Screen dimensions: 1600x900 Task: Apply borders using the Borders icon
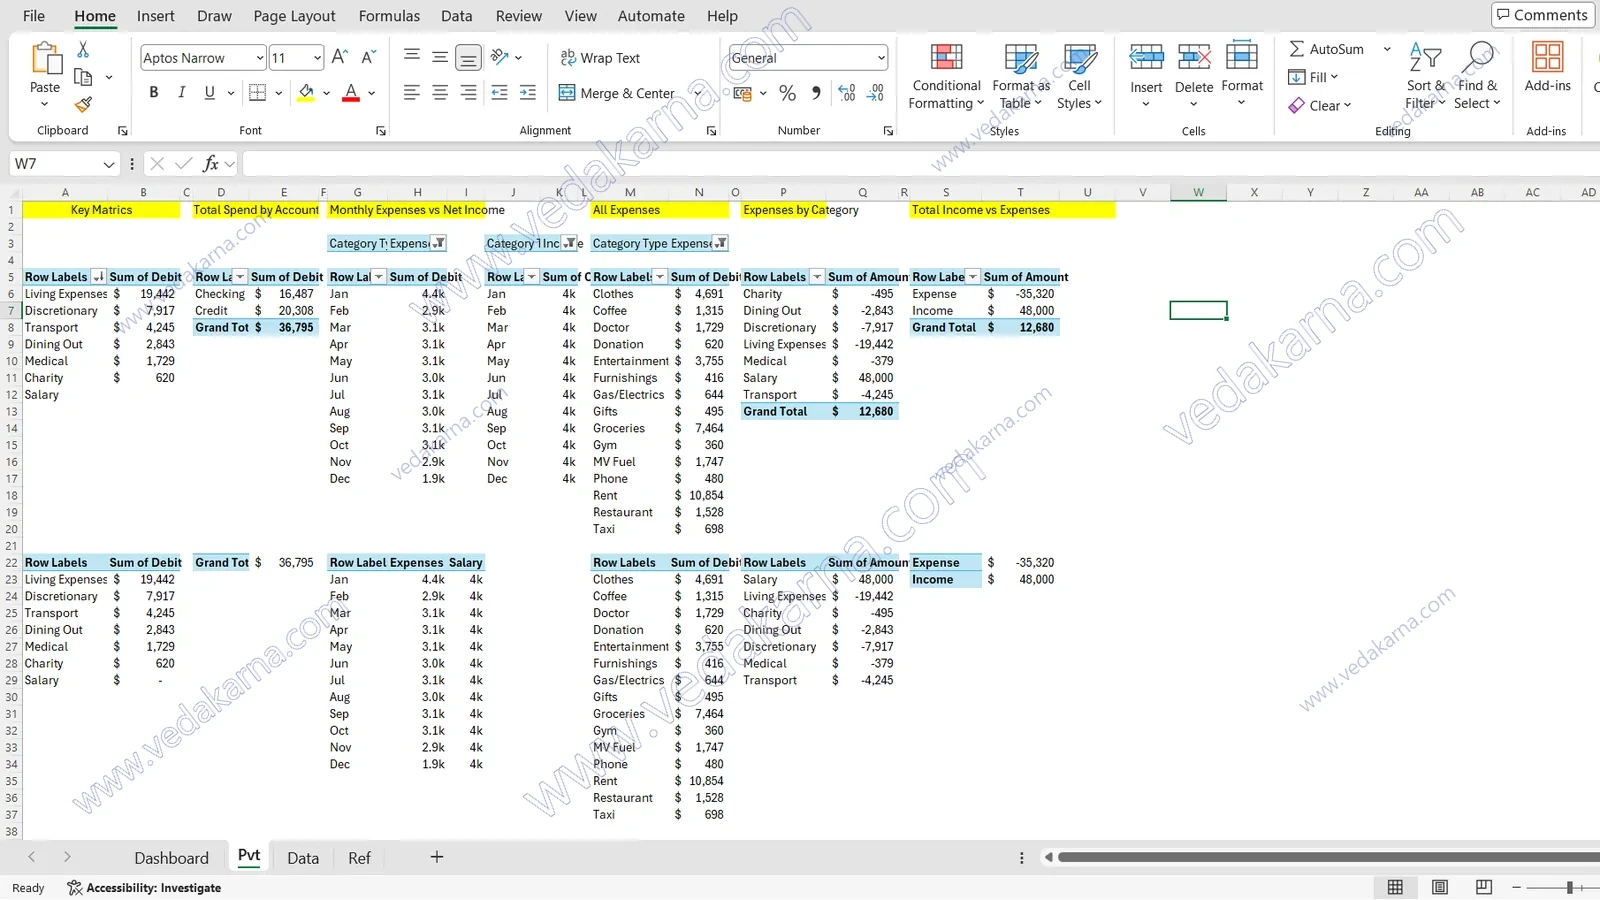pos(257,92)
